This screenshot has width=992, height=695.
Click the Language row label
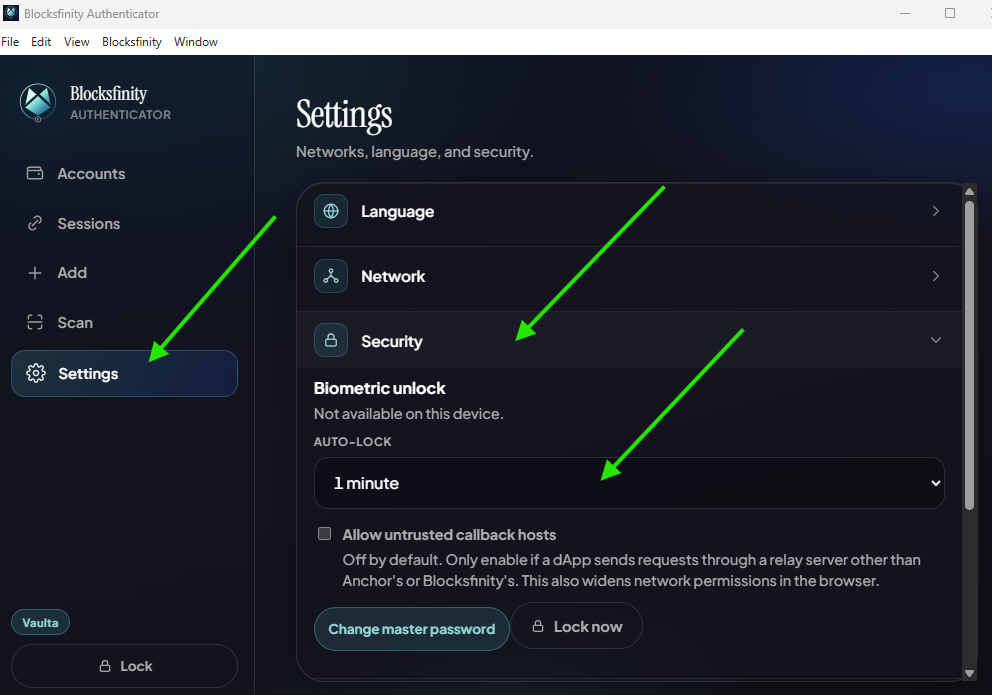[x=397, y=211]
